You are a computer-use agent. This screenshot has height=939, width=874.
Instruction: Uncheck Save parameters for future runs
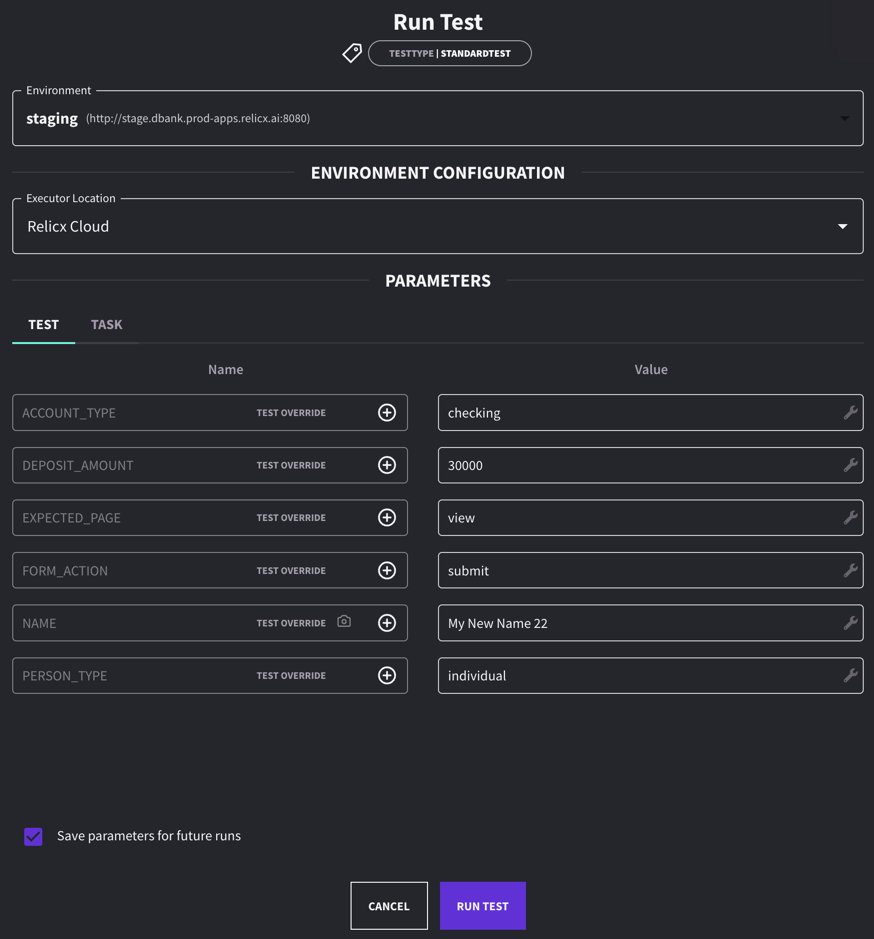[x=33, y=836]
